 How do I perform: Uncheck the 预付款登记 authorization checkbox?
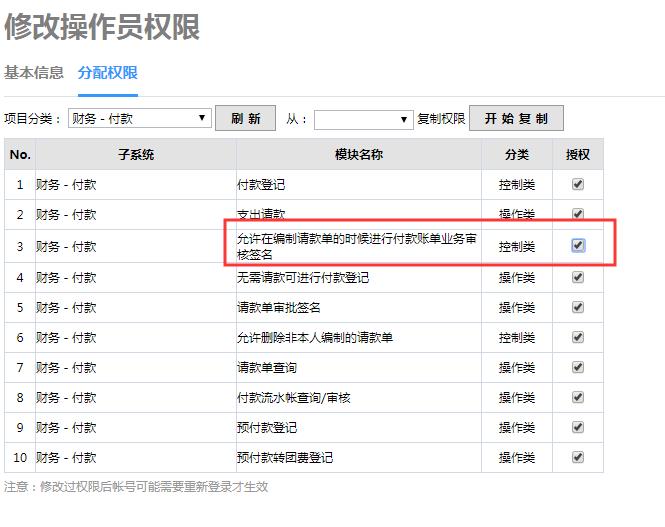tap(578, 427)
